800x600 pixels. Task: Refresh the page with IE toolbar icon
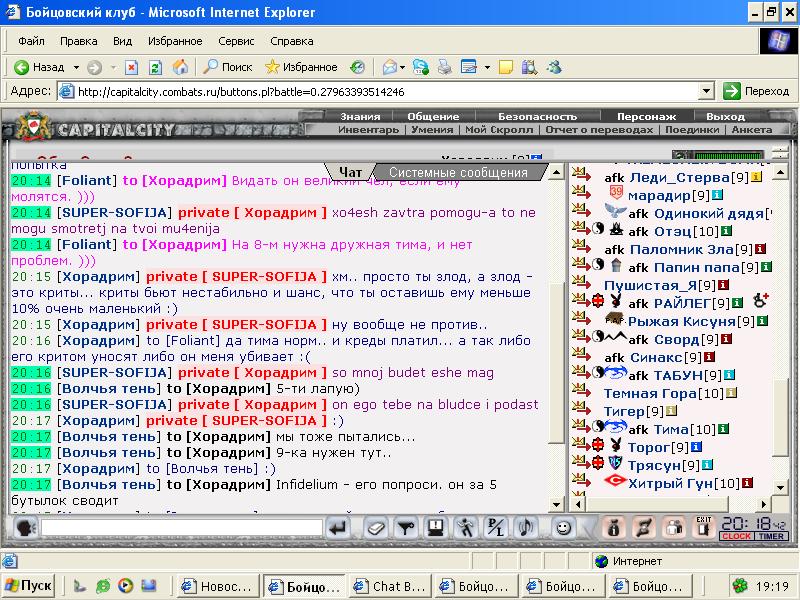(156, 67)
